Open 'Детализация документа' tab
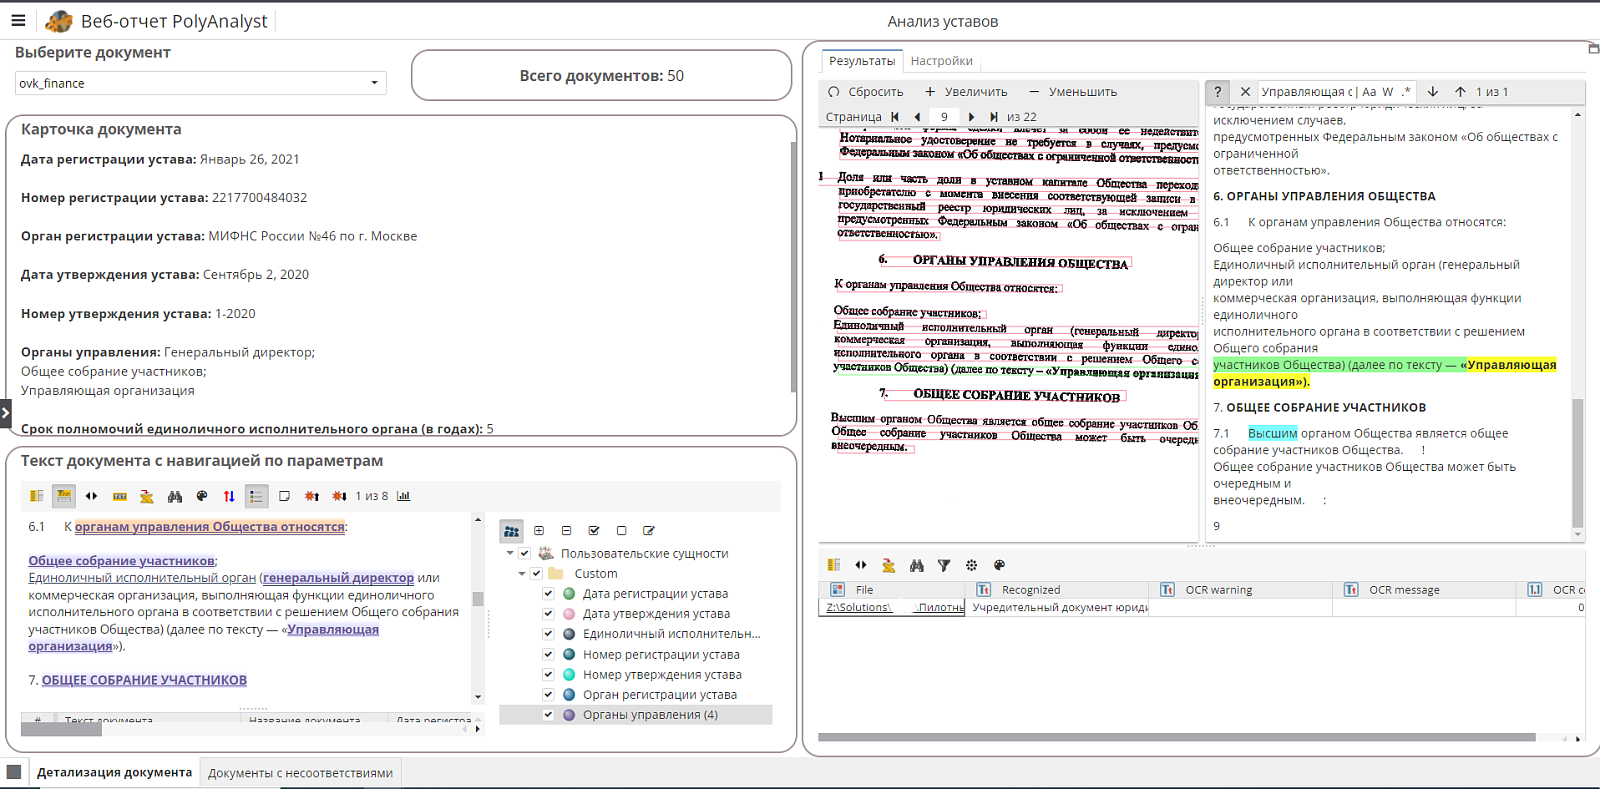The image size is (1600, 789). click(x=114, y=772)
